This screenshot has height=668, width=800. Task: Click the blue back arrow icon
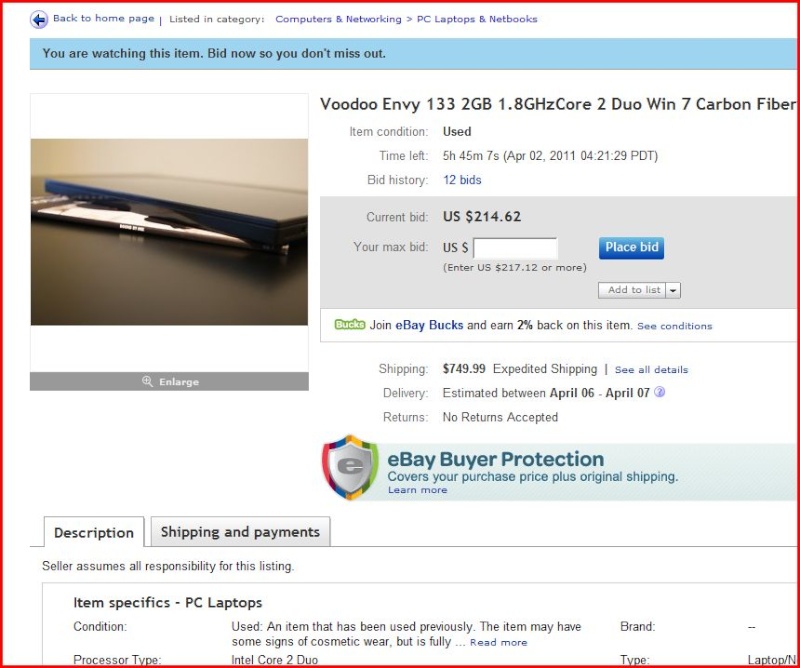click(x=39, y=19)
